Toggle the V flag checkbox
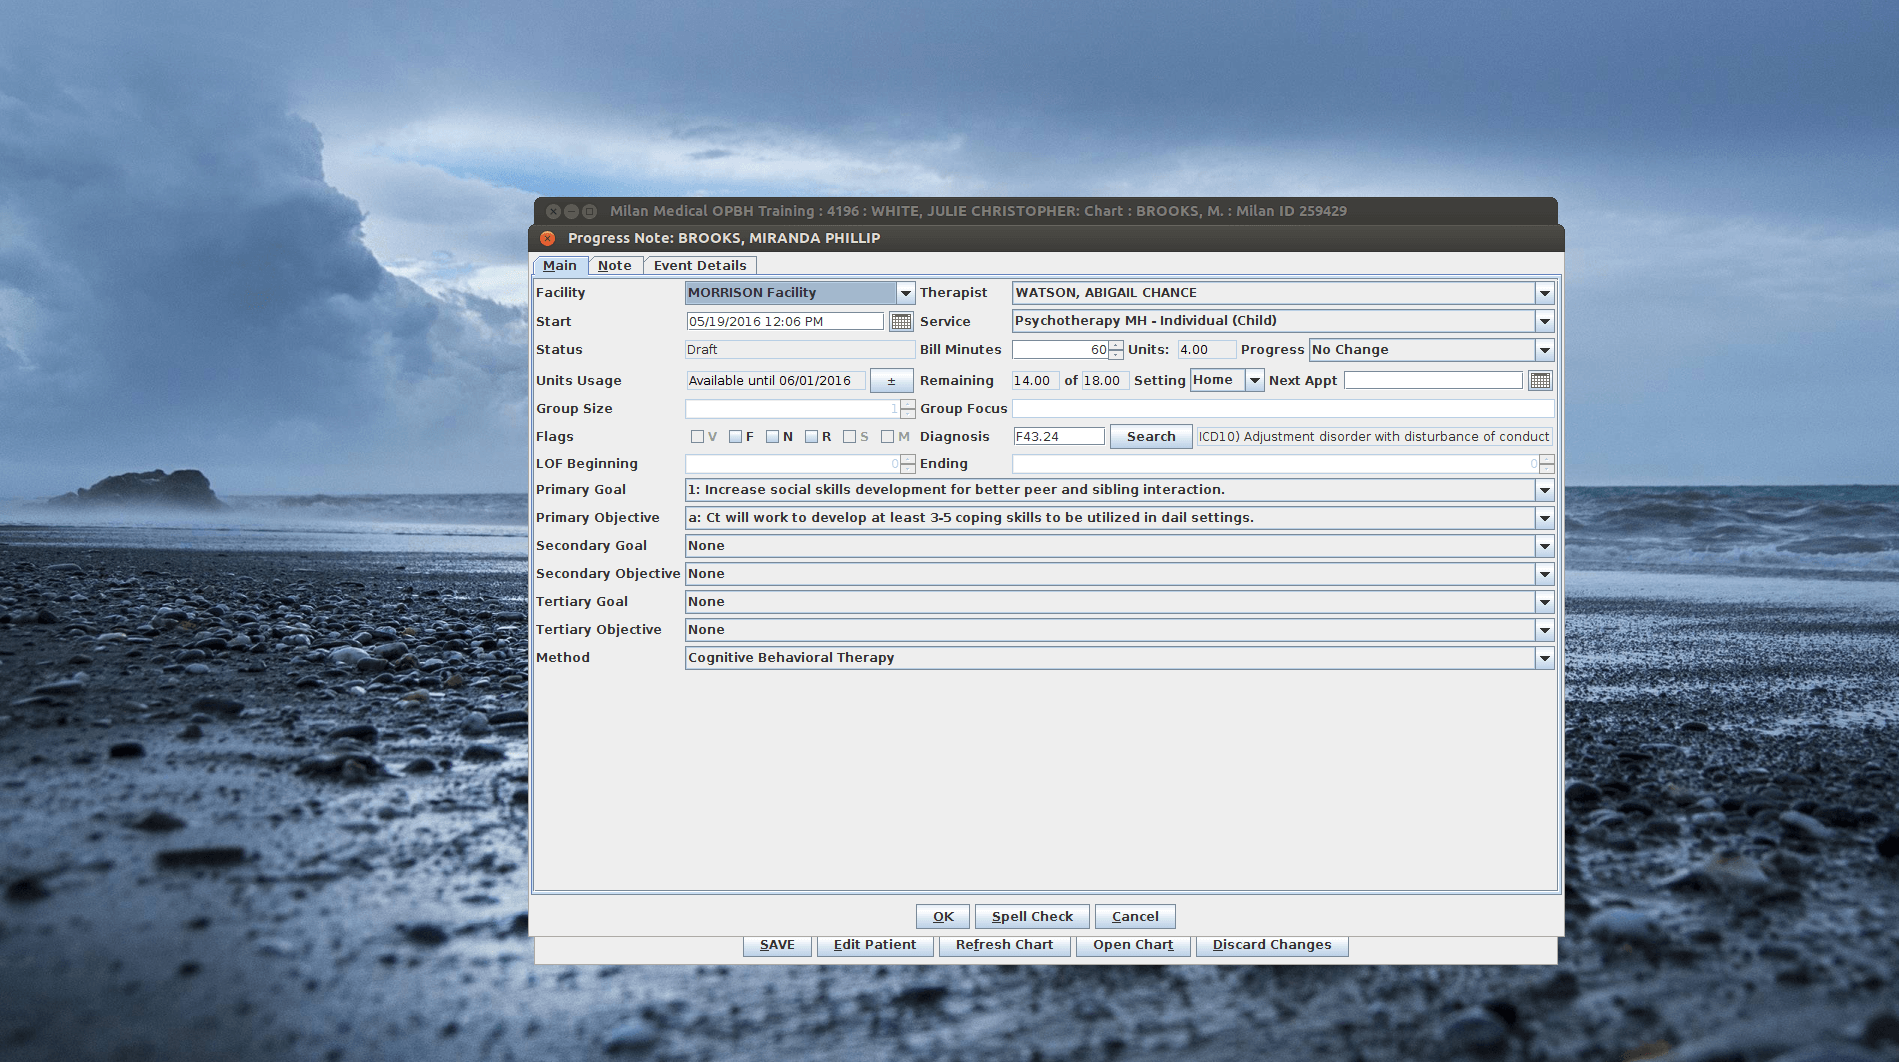 tap(697, 436)
